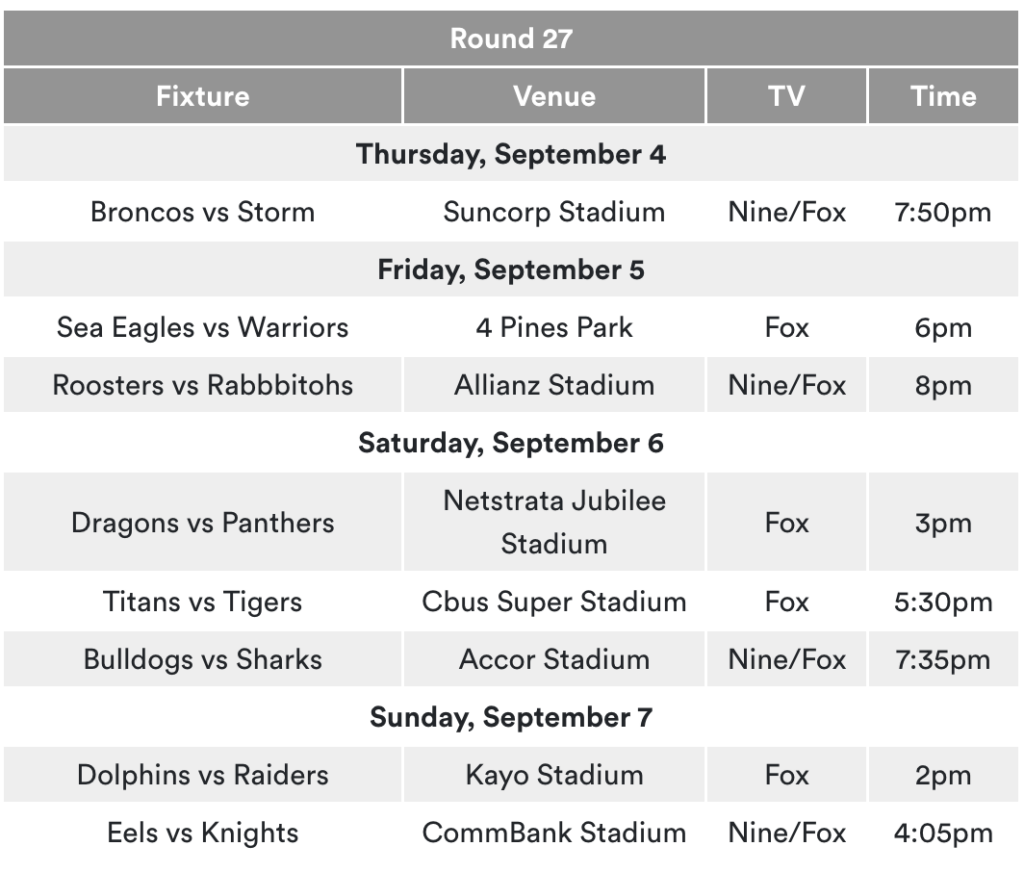Select the Suncorp Stadium venue cell
Screen dimensions: 1024x872
tap(554, 212)
